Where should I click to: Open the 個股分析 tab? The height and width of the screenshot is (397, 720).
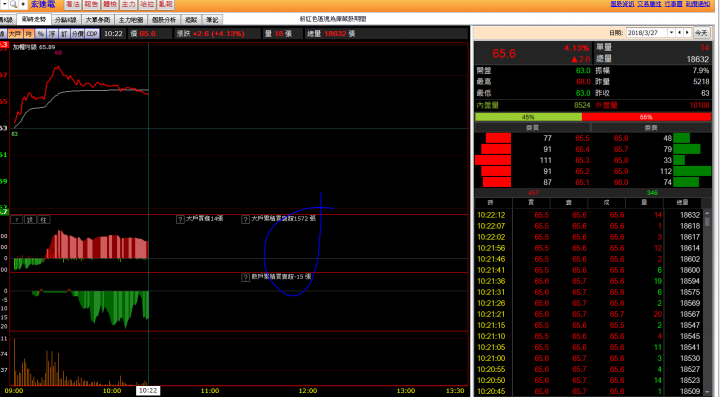pyautogui.click(x=164, y=20)
